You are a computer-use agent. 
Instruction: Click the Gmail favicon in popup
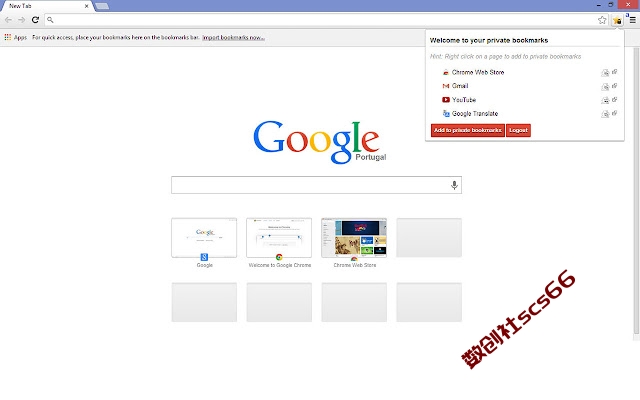tap(446, 86)
